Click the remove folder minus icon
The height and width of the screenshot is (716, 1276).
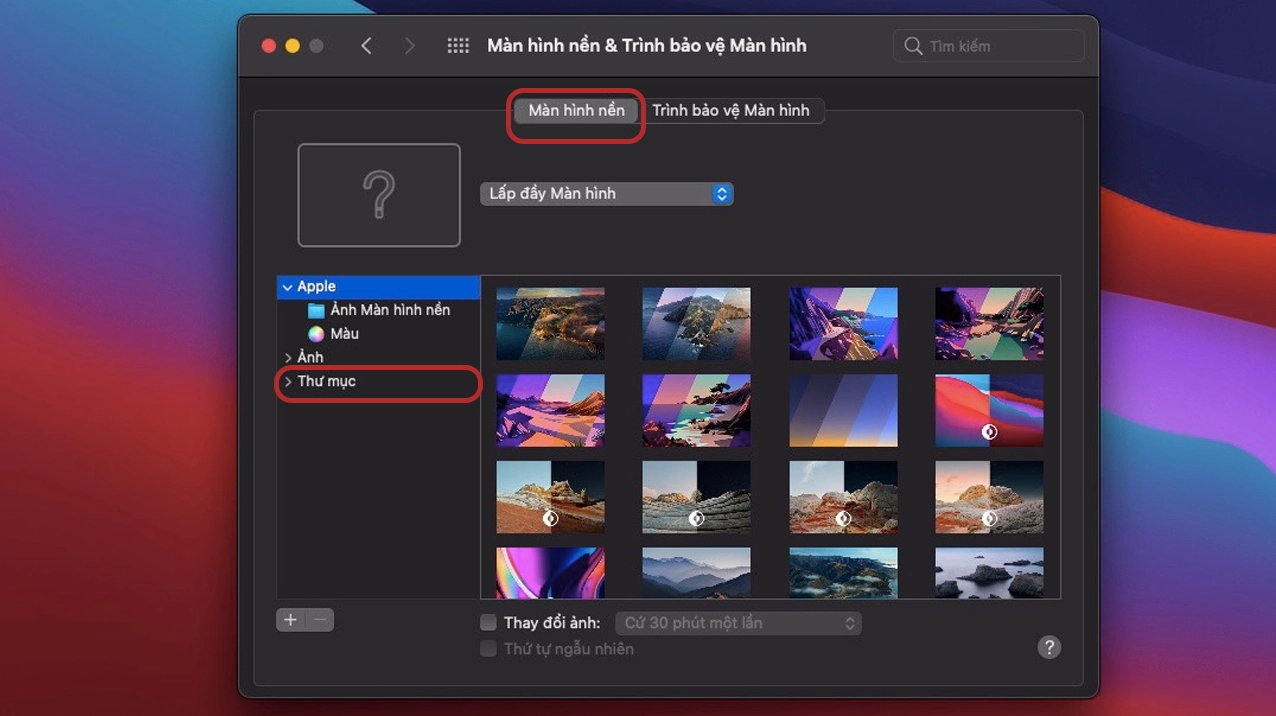[x=317, y=620]
